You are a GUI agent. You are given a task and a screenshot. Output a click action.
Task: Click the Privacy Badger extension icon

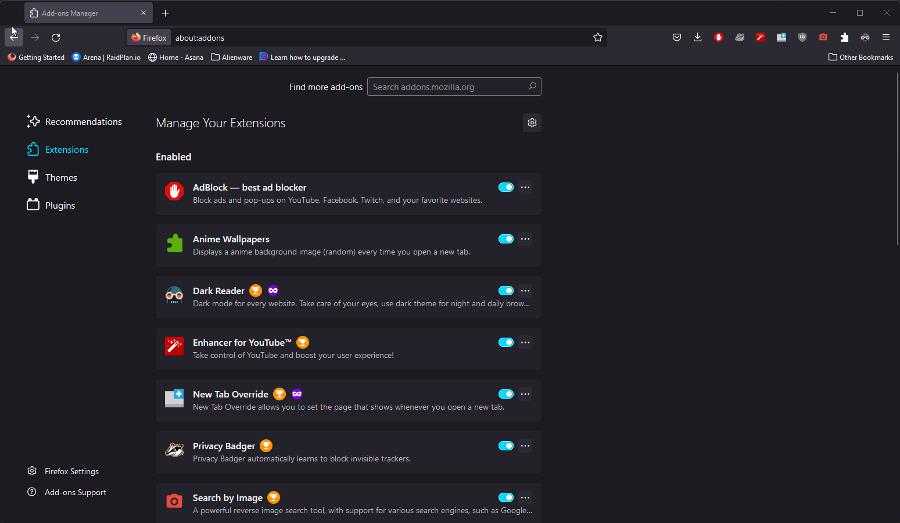174,450
